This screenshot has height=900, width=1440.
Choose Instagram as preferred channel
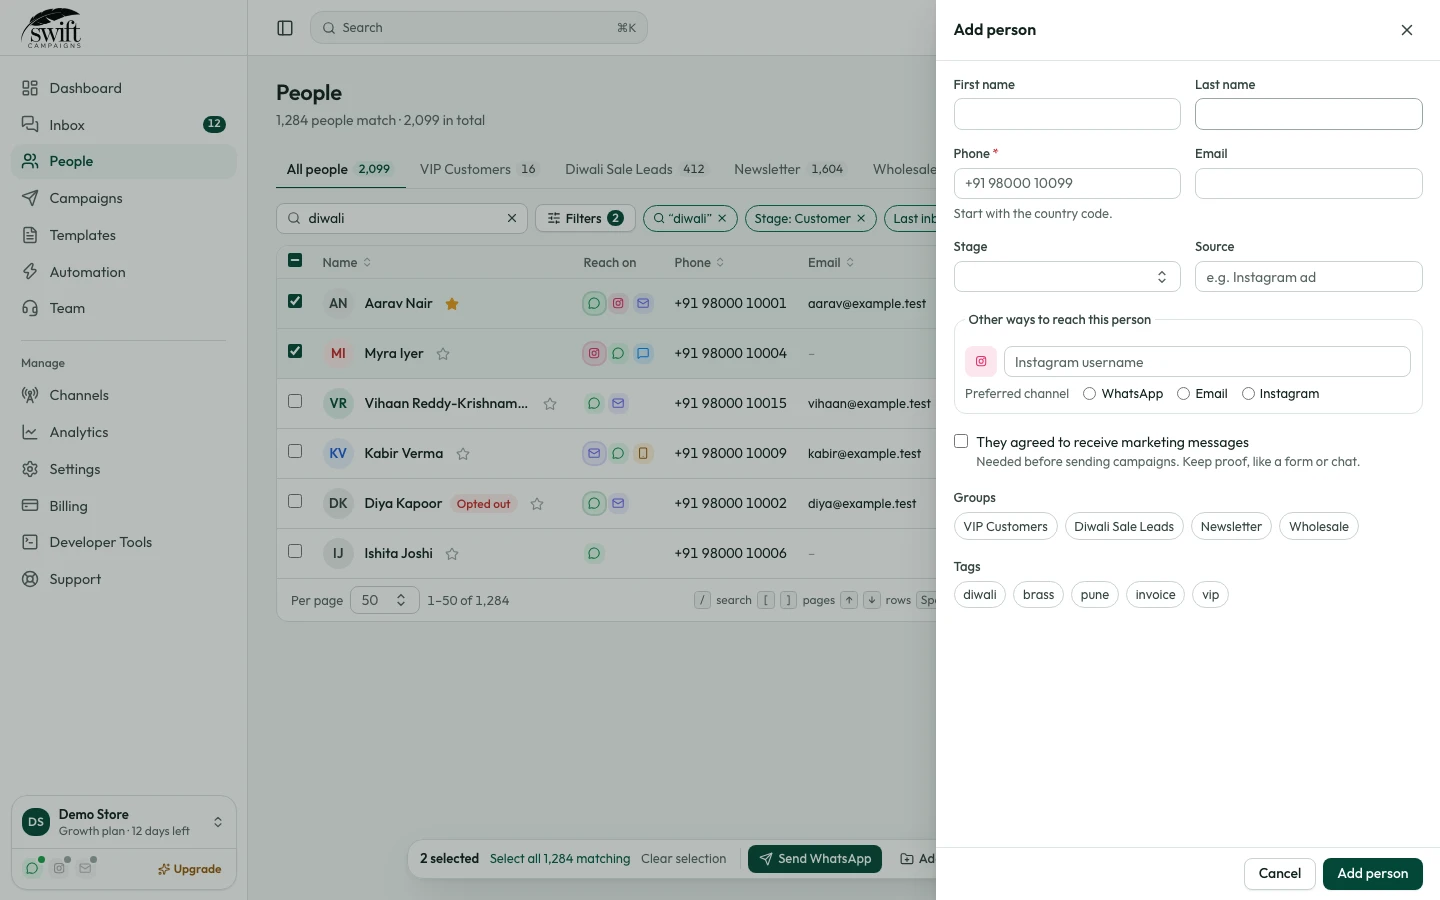coord(1248,394)
